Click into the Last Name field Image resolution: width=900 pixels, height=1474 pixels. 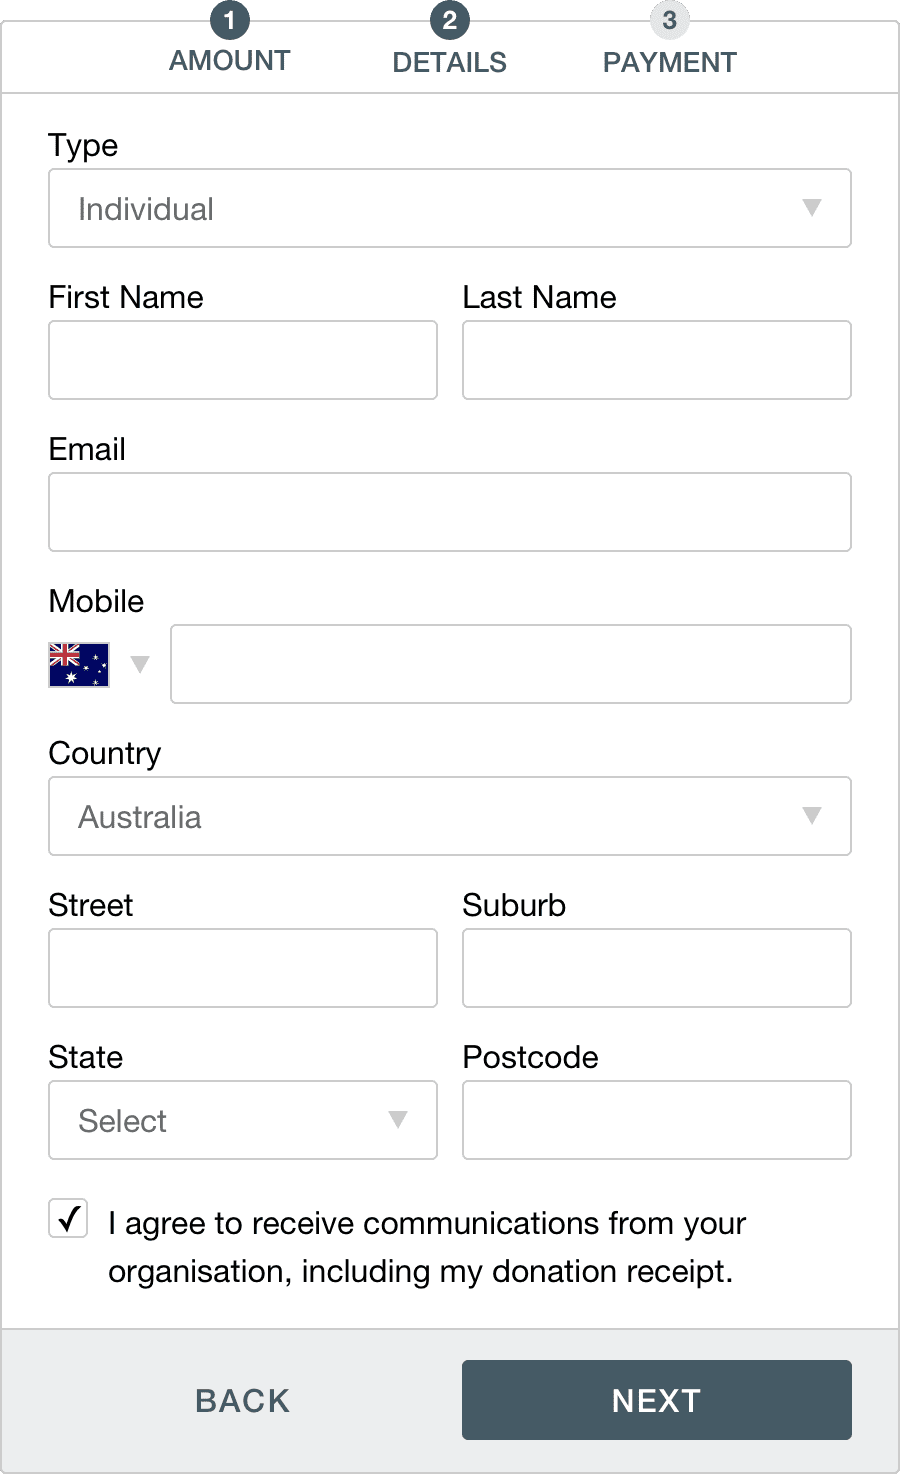(x=656, y=360)
